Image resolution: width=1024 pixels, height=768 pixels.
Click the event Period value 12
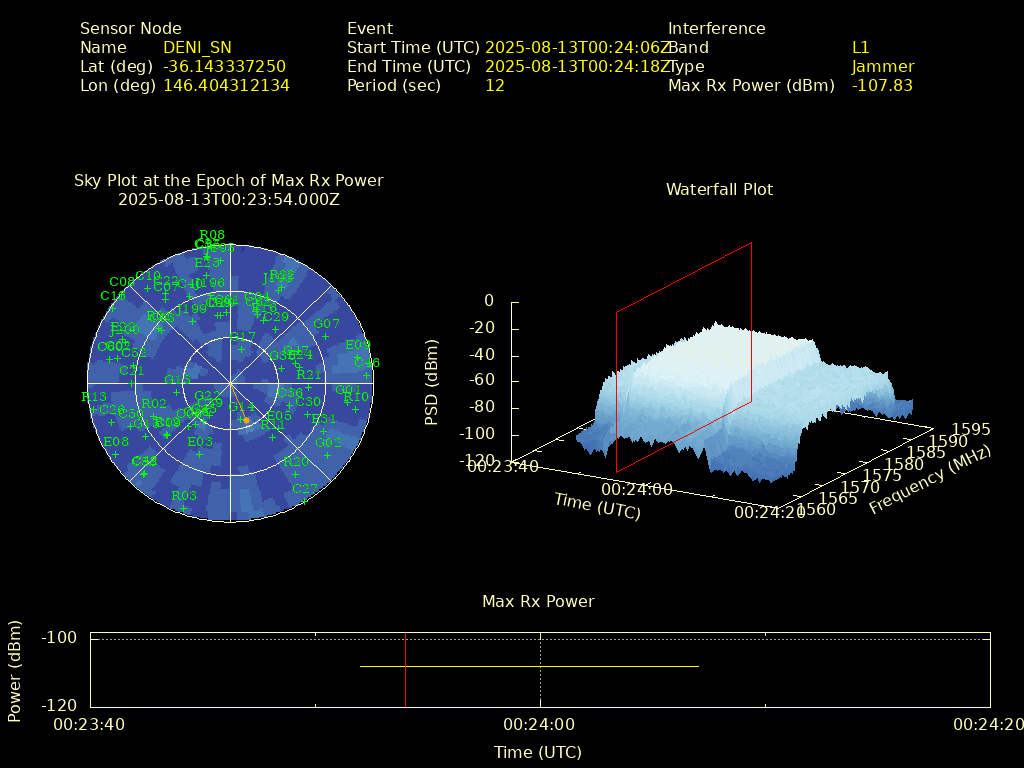494,86
